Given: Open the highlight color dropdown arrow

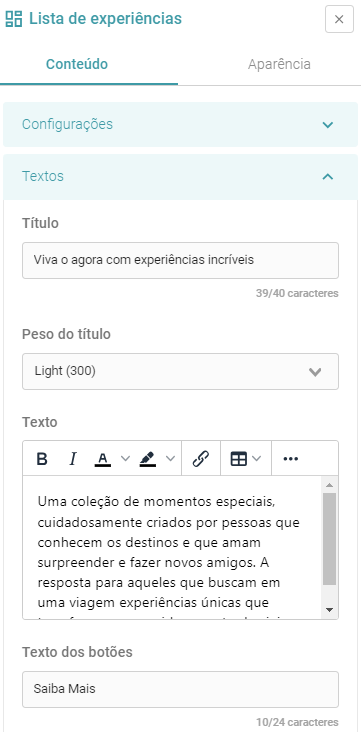Looking at the screenshot, I should (170, 459).
